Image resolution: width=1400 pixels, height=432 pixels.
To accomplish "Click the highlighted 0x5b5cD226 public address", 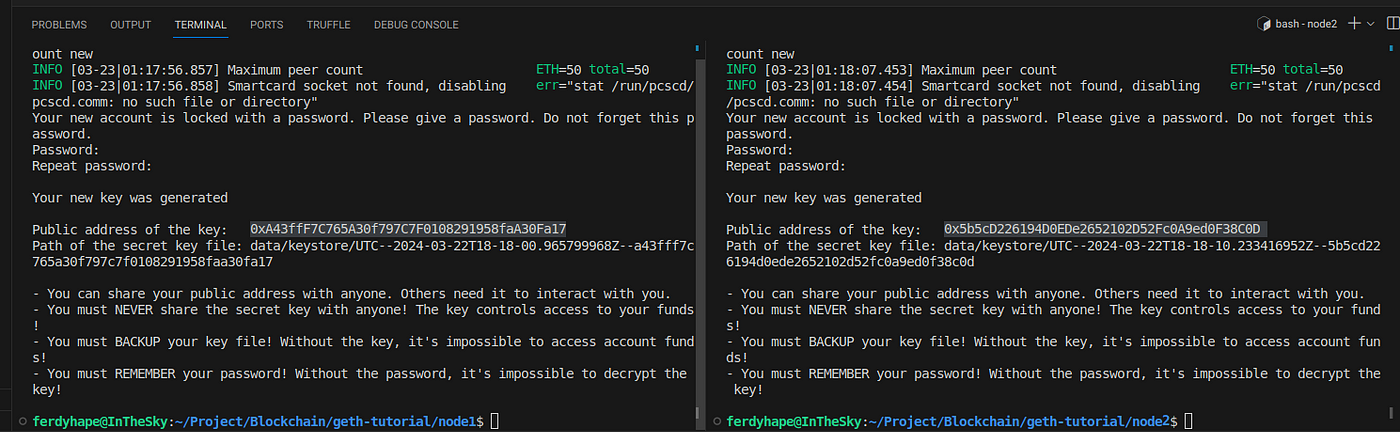I will [1102, 229].
